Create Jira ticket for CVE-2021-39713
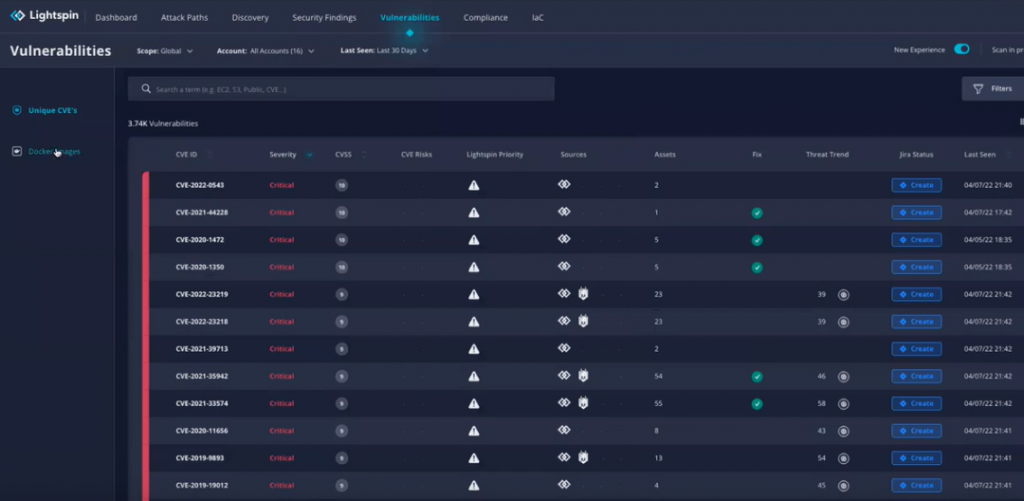The height and width of the screenshot is (501, 1024). coord(916,349)
